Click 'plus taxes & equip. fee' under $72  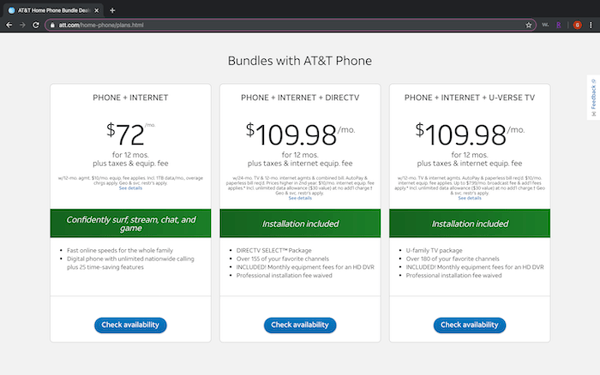[130, 163]
